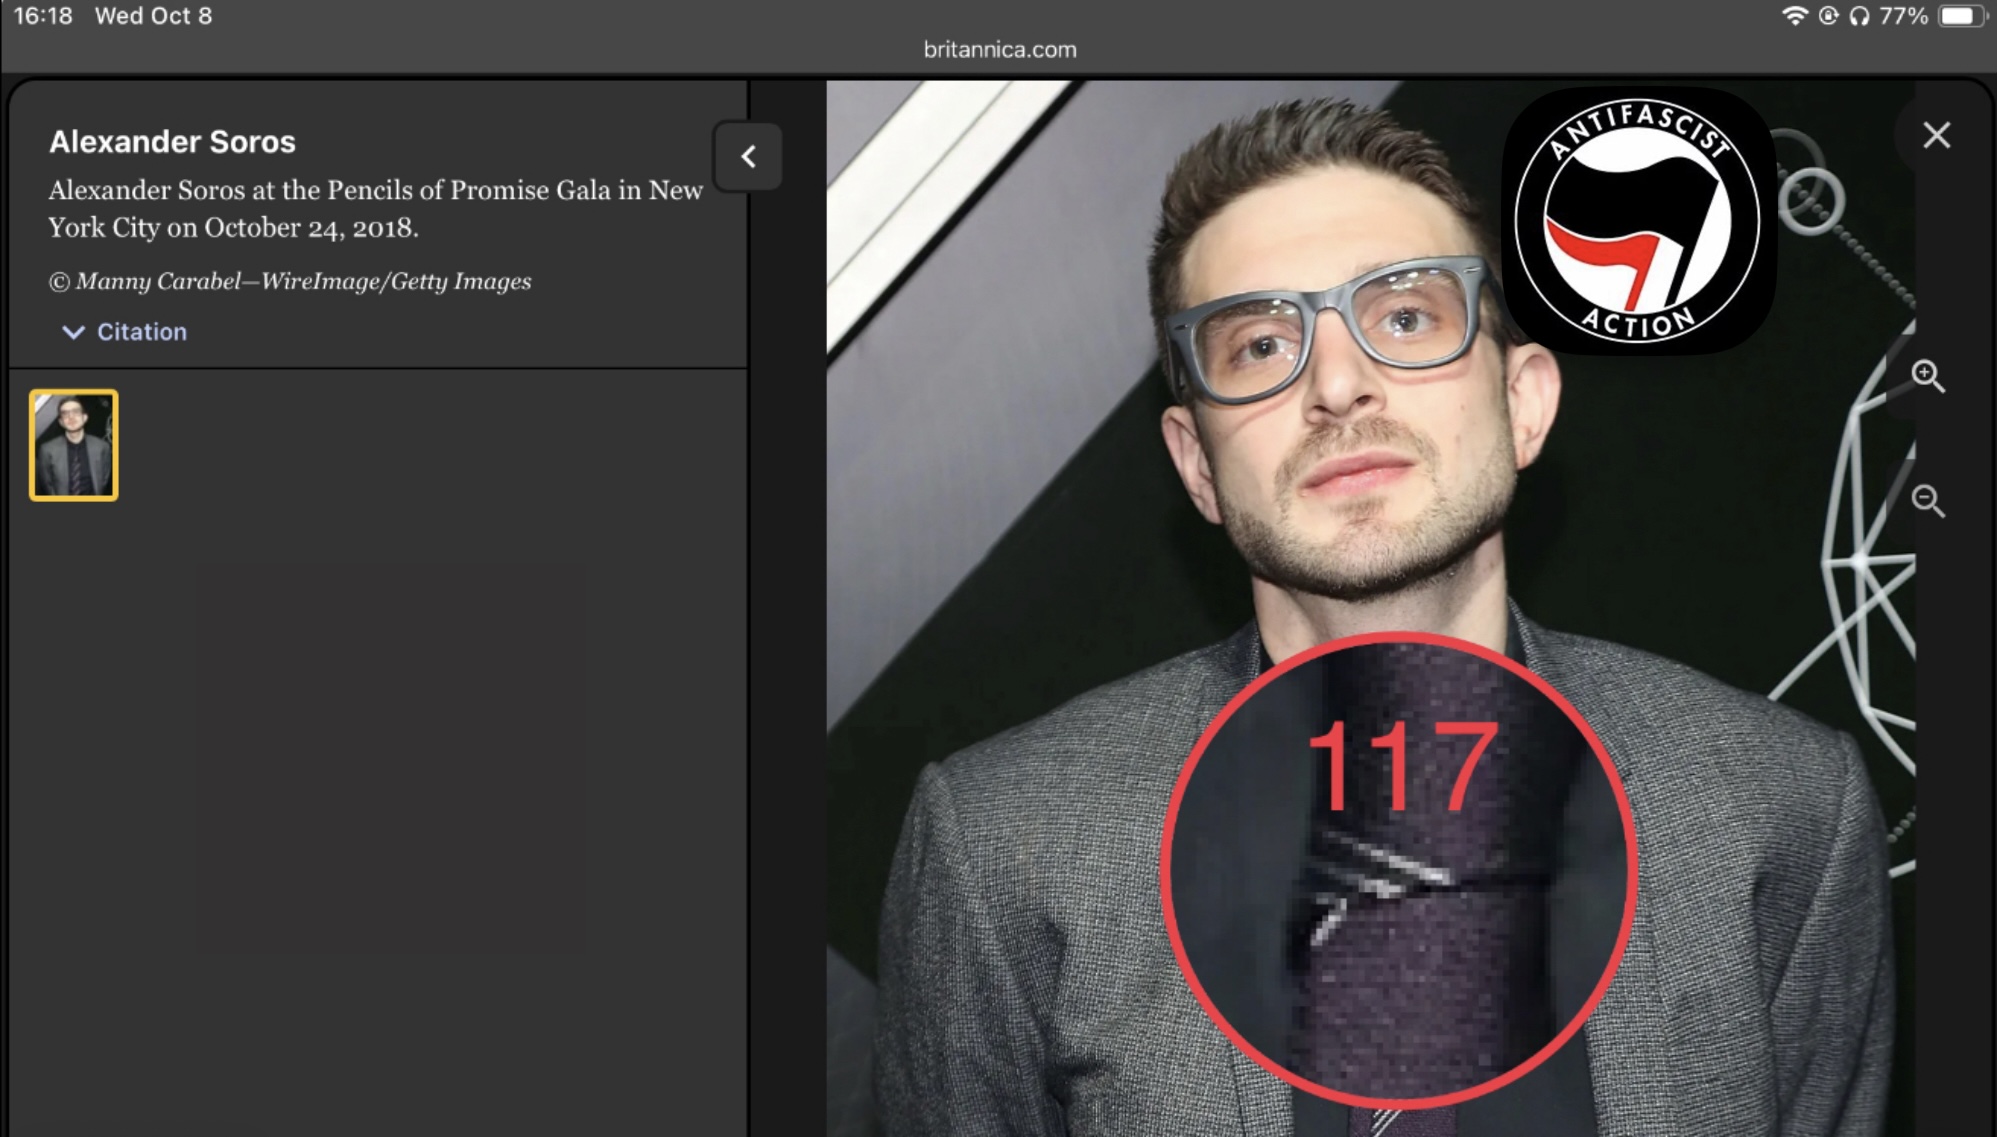
Task: Zoom in on the photo
Action: [x=1928, y=377]
